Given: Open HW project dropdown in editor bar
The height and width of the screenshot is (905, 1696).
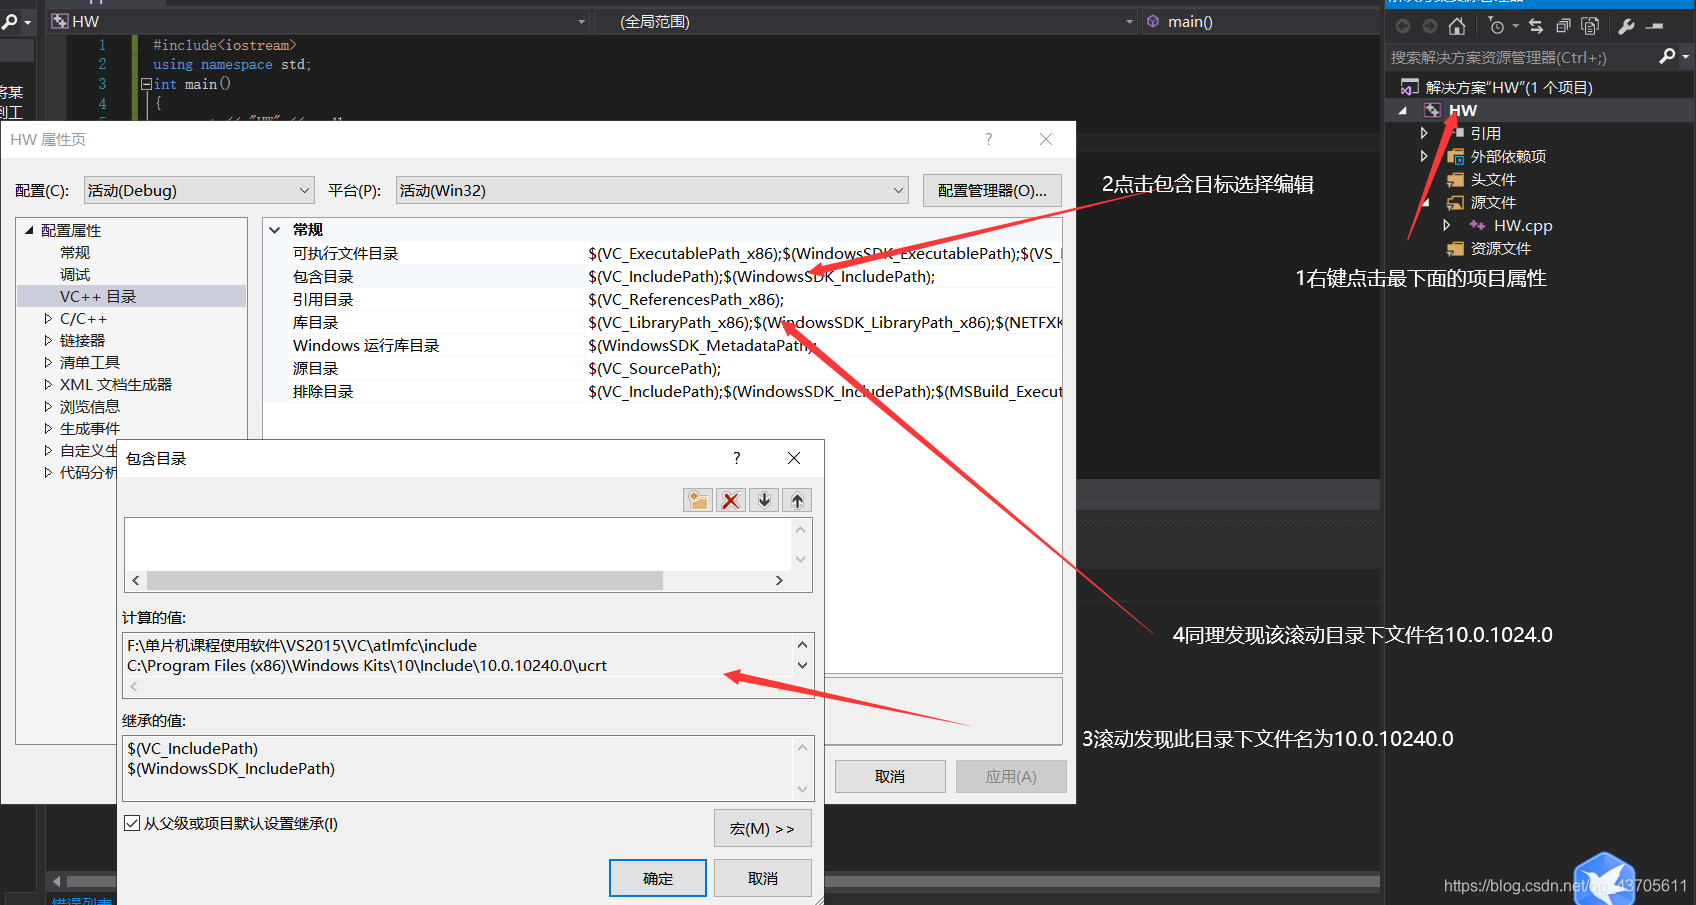Looking at the screenshot, I should pos(582,21).
